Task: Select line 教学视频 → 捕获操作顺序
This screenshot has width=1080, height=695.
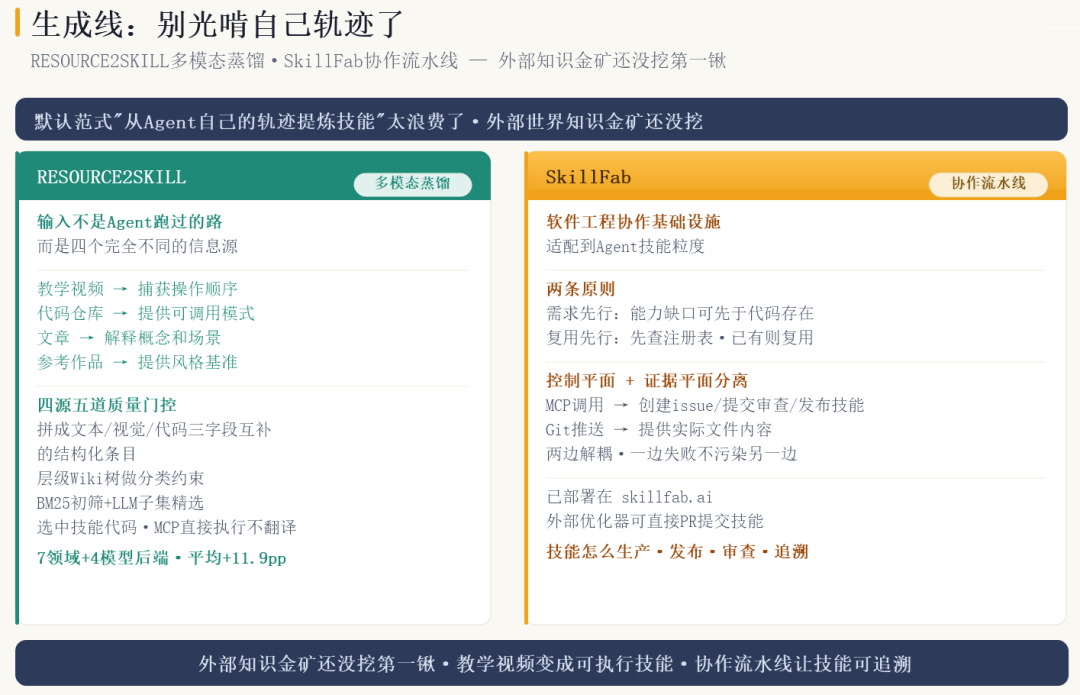Action: (x=137, y=289)
